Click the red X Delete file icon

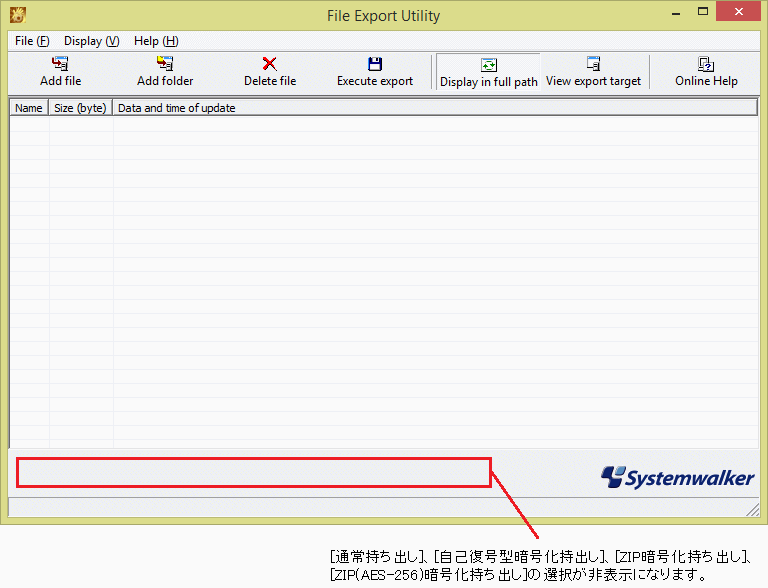(x=269, y=64)
